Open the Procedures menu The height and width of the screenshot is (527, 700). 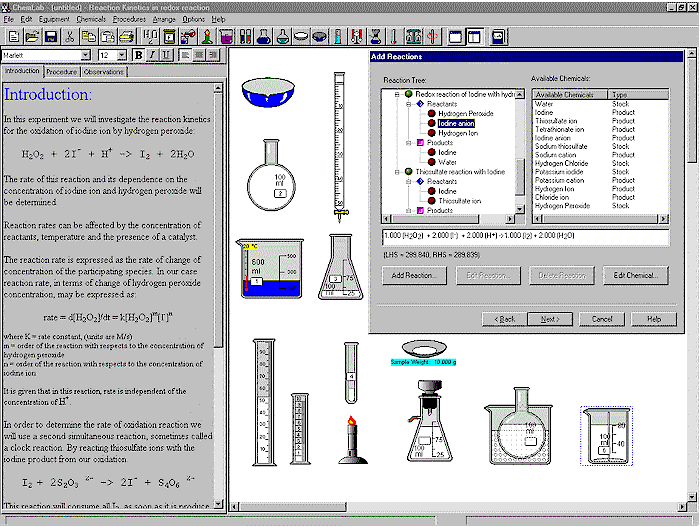point(129,19)
